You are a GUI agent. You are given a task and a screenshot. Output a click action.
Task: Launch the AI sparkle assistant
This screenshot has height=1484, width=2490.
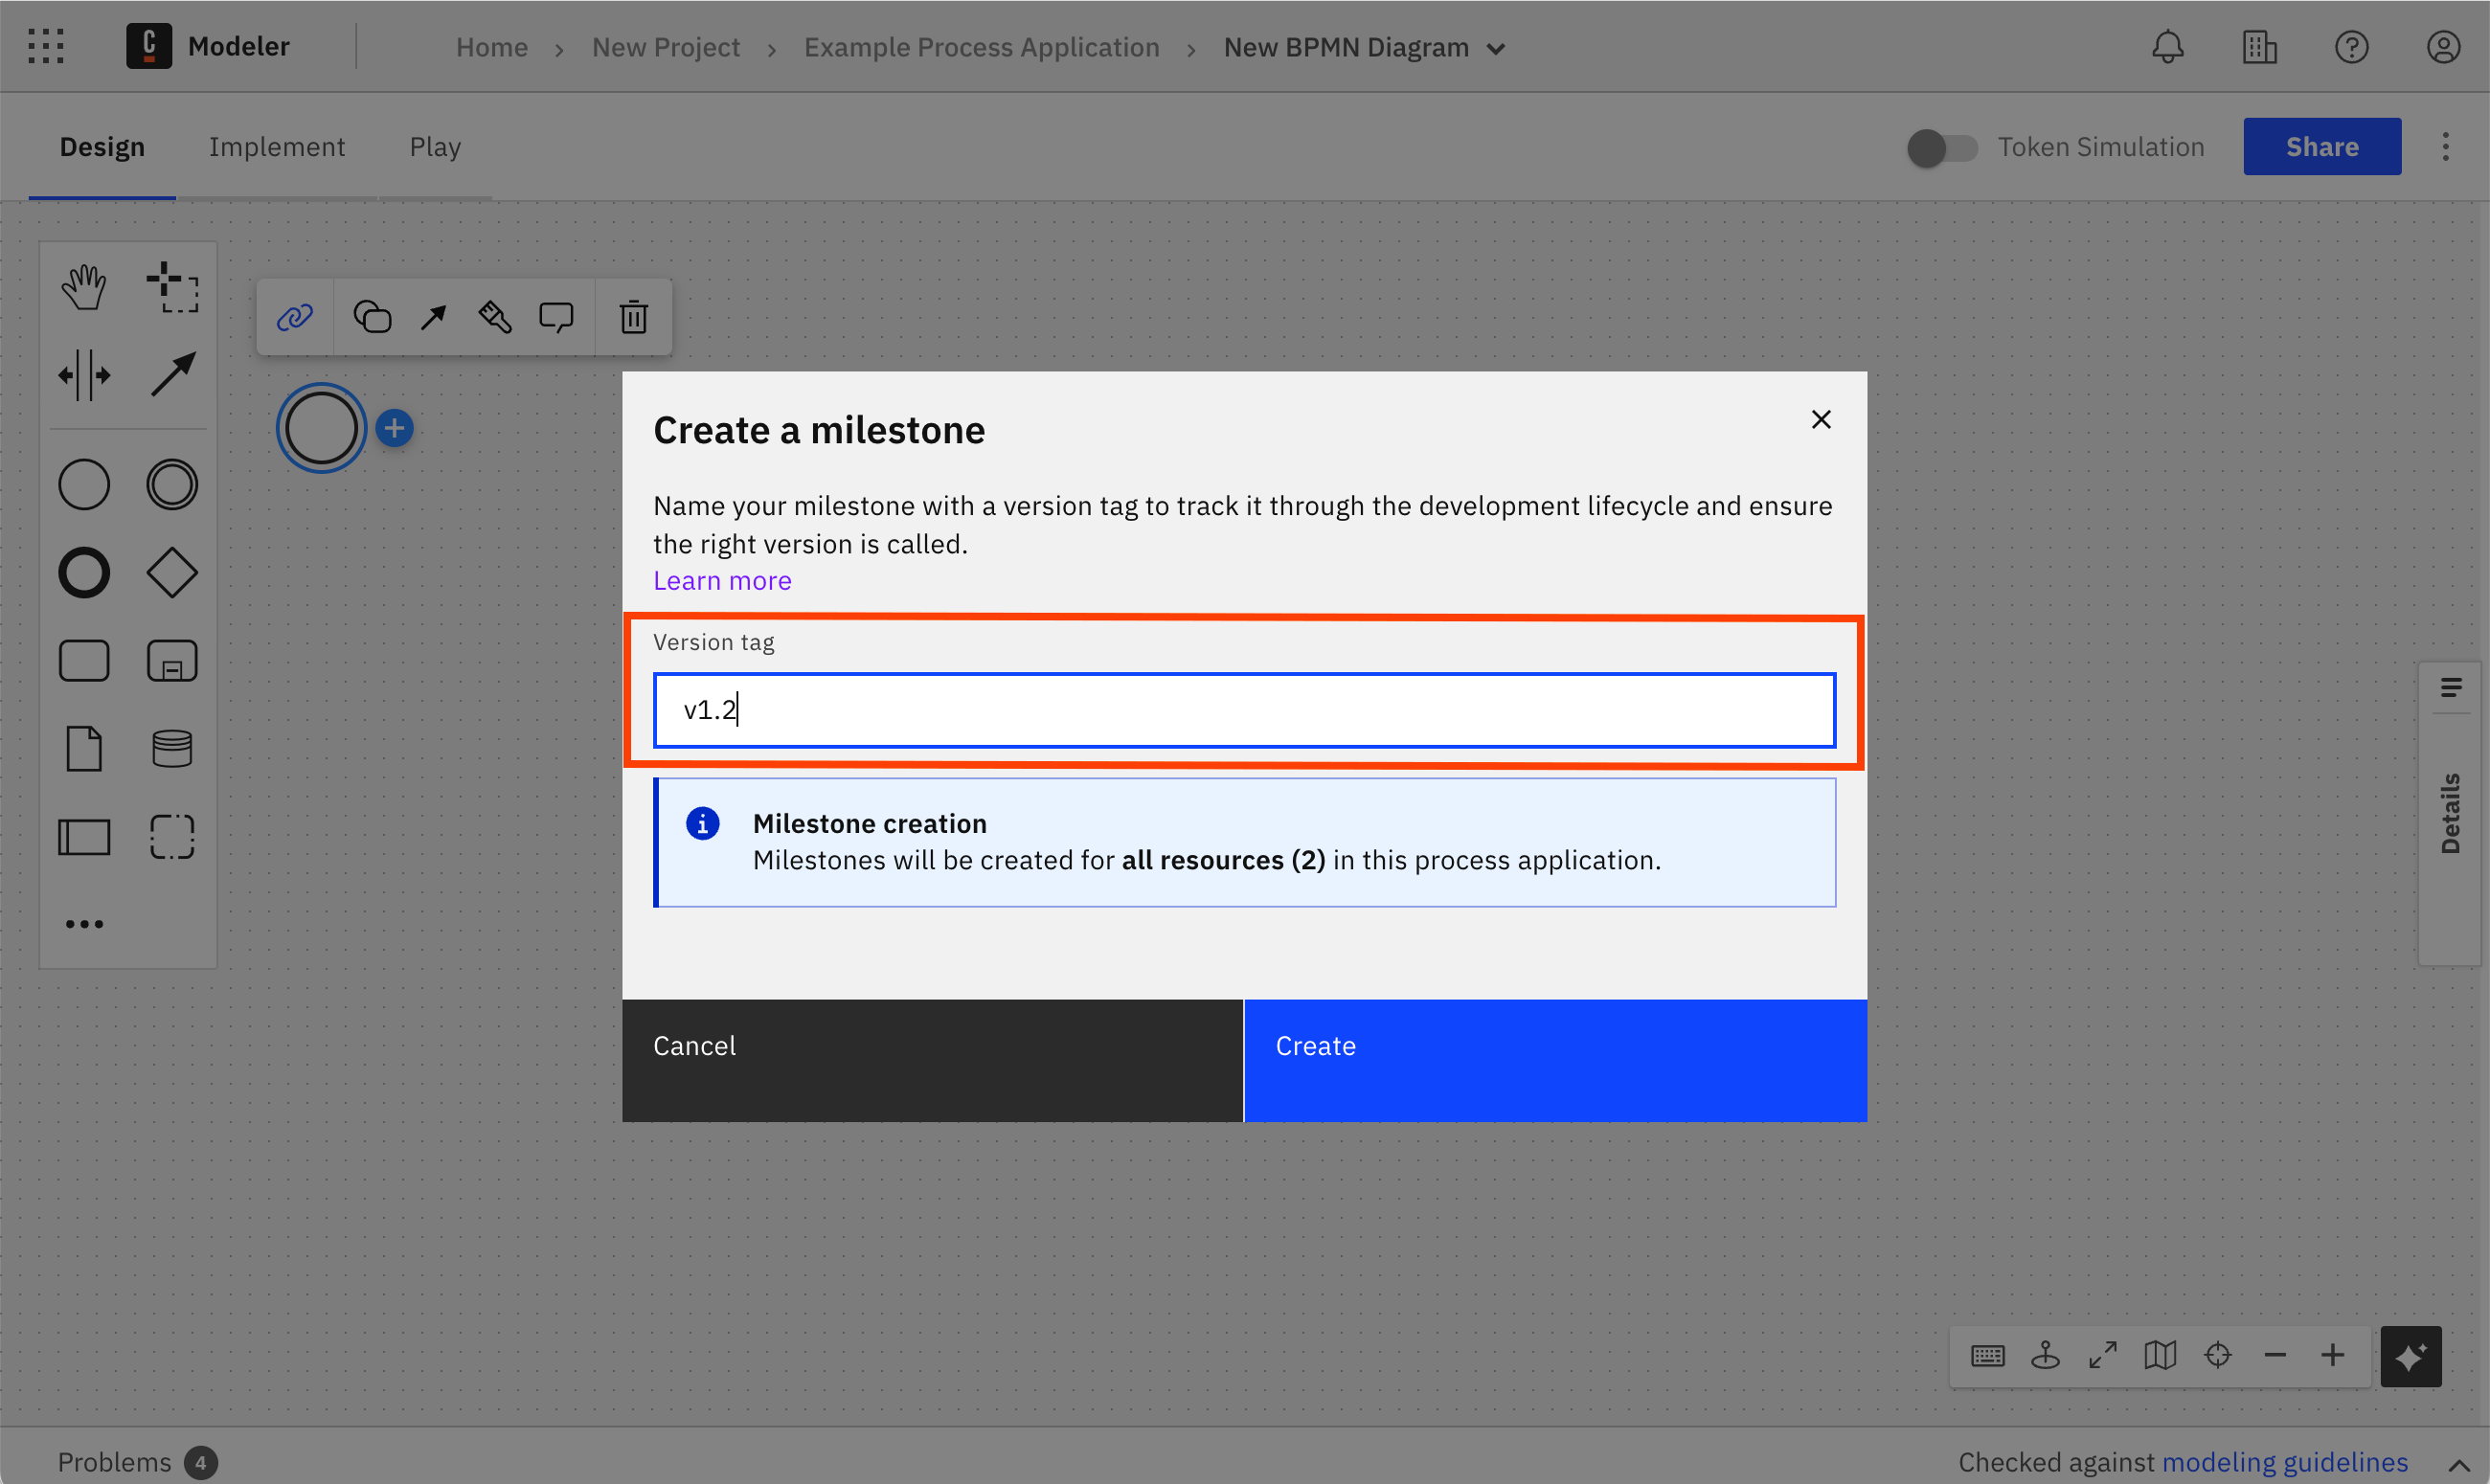tap(2411, 1356)
